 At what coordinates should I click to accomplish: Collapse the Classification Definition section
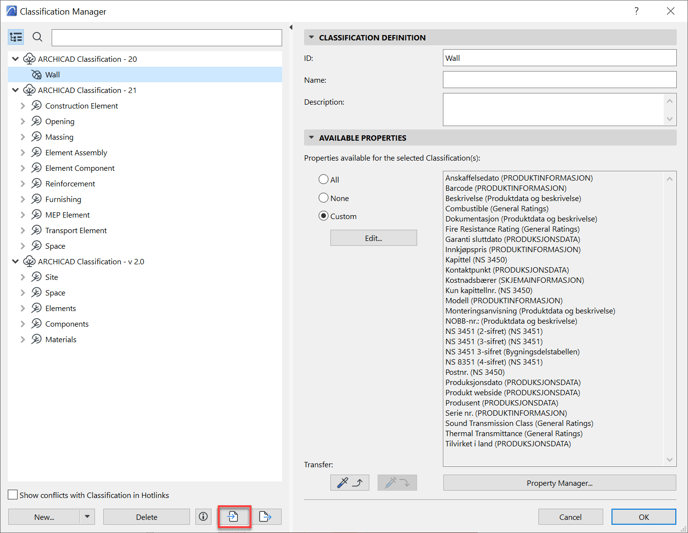click(311, 37)
